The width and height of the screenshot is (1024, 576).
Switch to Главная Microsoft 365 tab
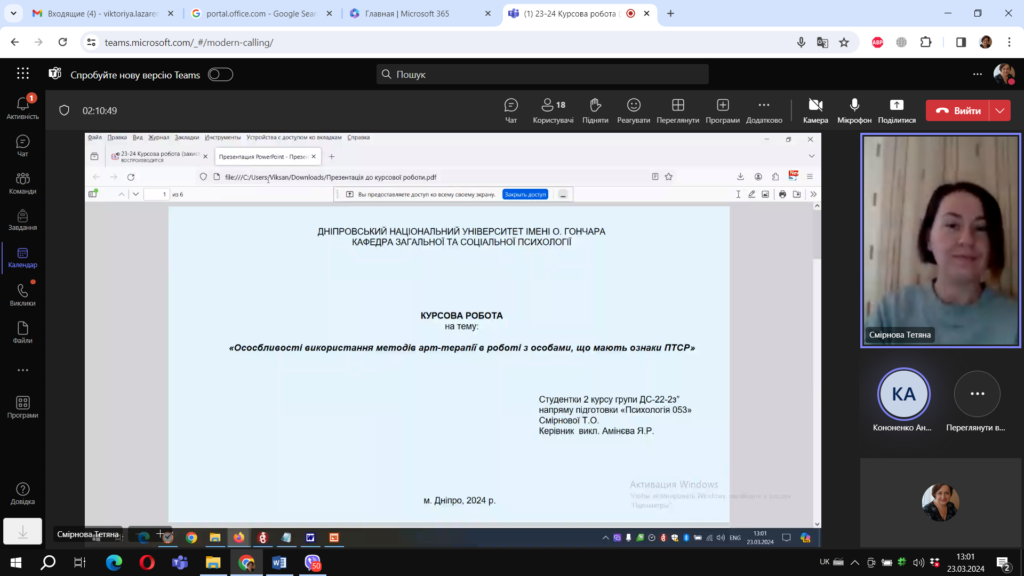pyautogui.click(x=420, y=13)
